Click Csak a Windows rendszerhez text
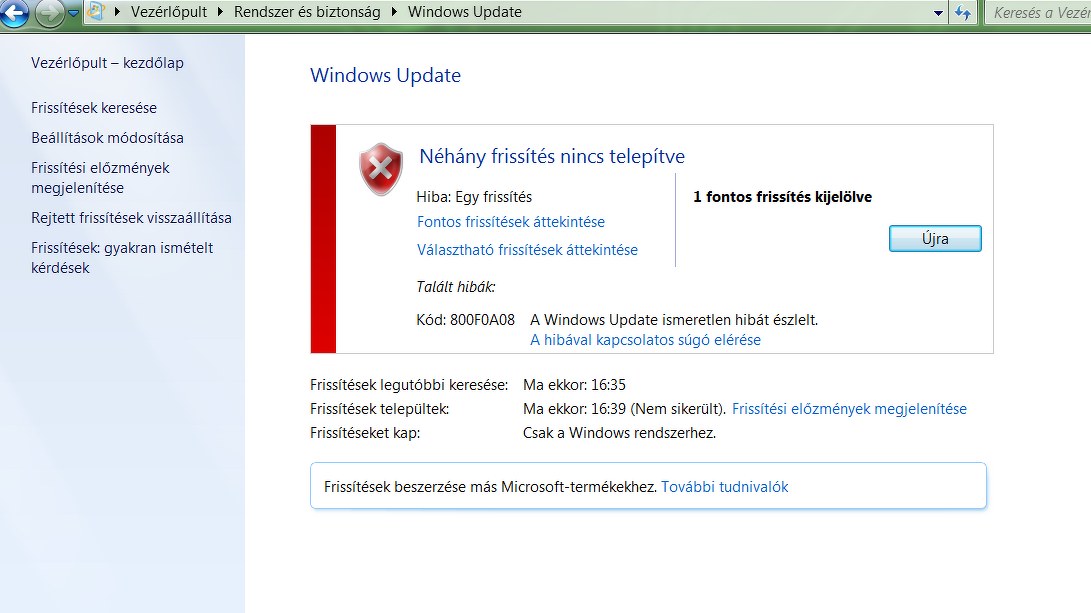 (x=619, y=433)
